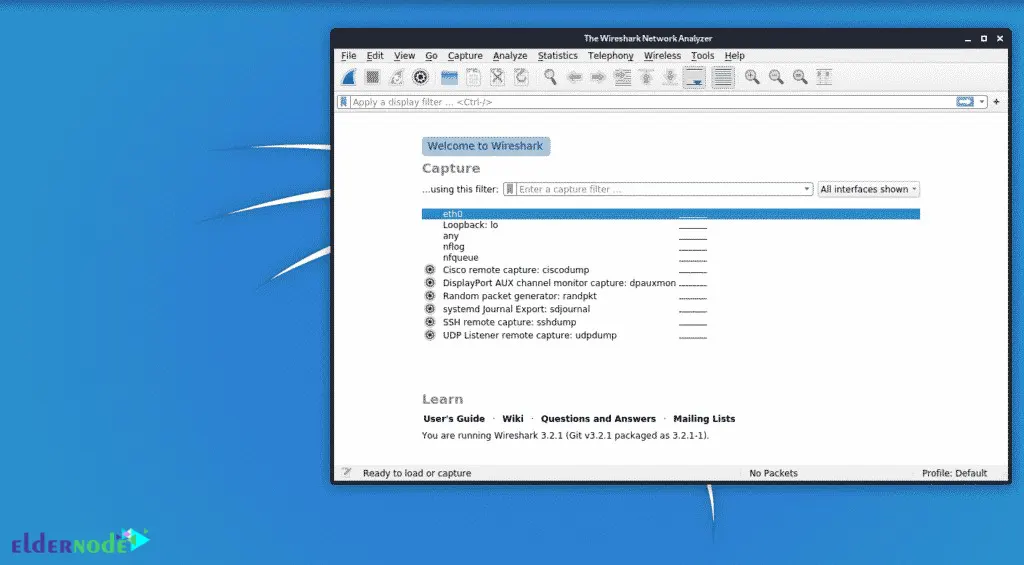Screen dimensions: 1024x565
Task: Close this capture file toolbar icon
Action: click(x=497, y=77)
